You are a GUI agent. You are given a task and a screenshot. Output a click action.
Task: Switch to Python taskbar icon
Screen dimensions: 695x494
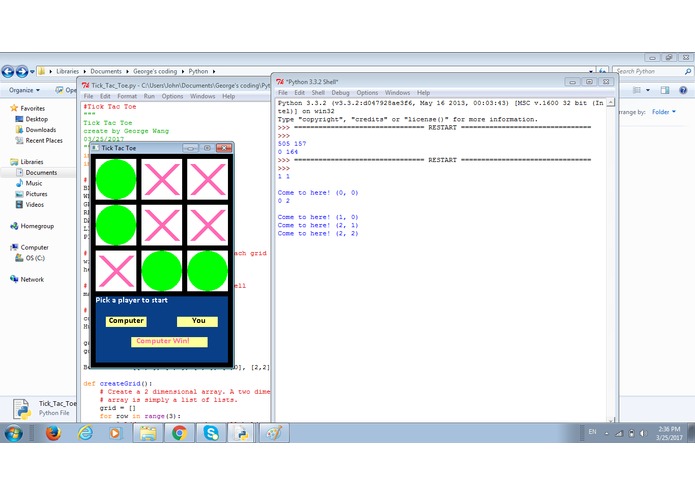[x=242, y=433]
